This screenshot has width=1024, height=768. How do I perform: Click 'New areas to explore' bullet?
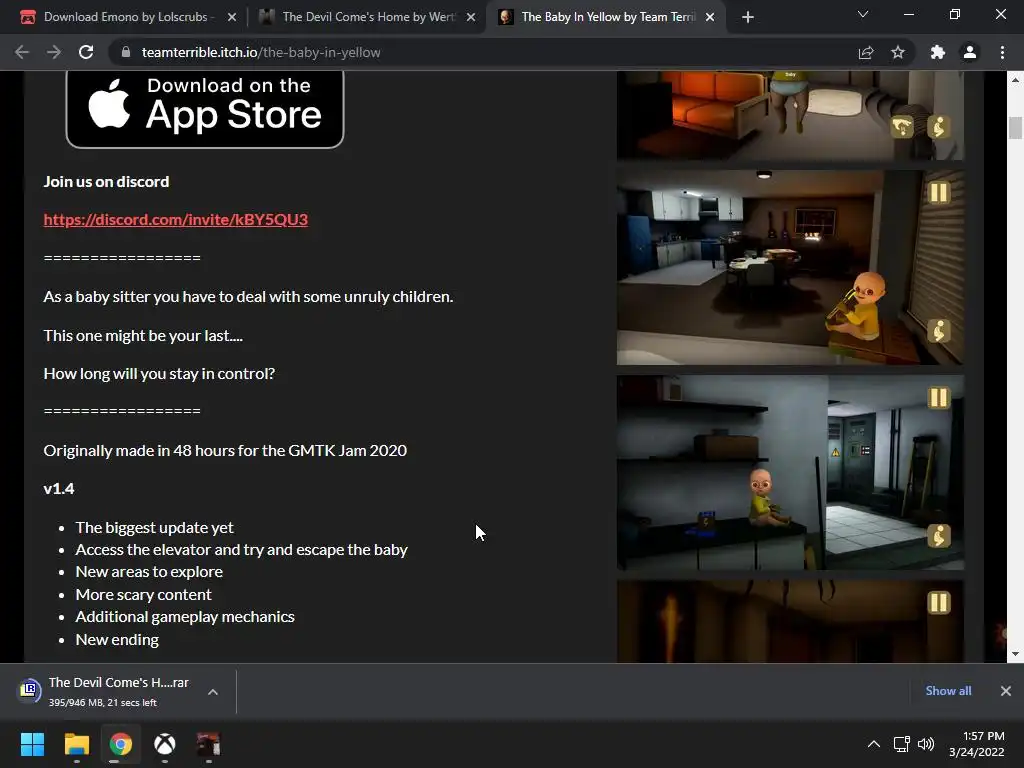[x=149, y=572]
